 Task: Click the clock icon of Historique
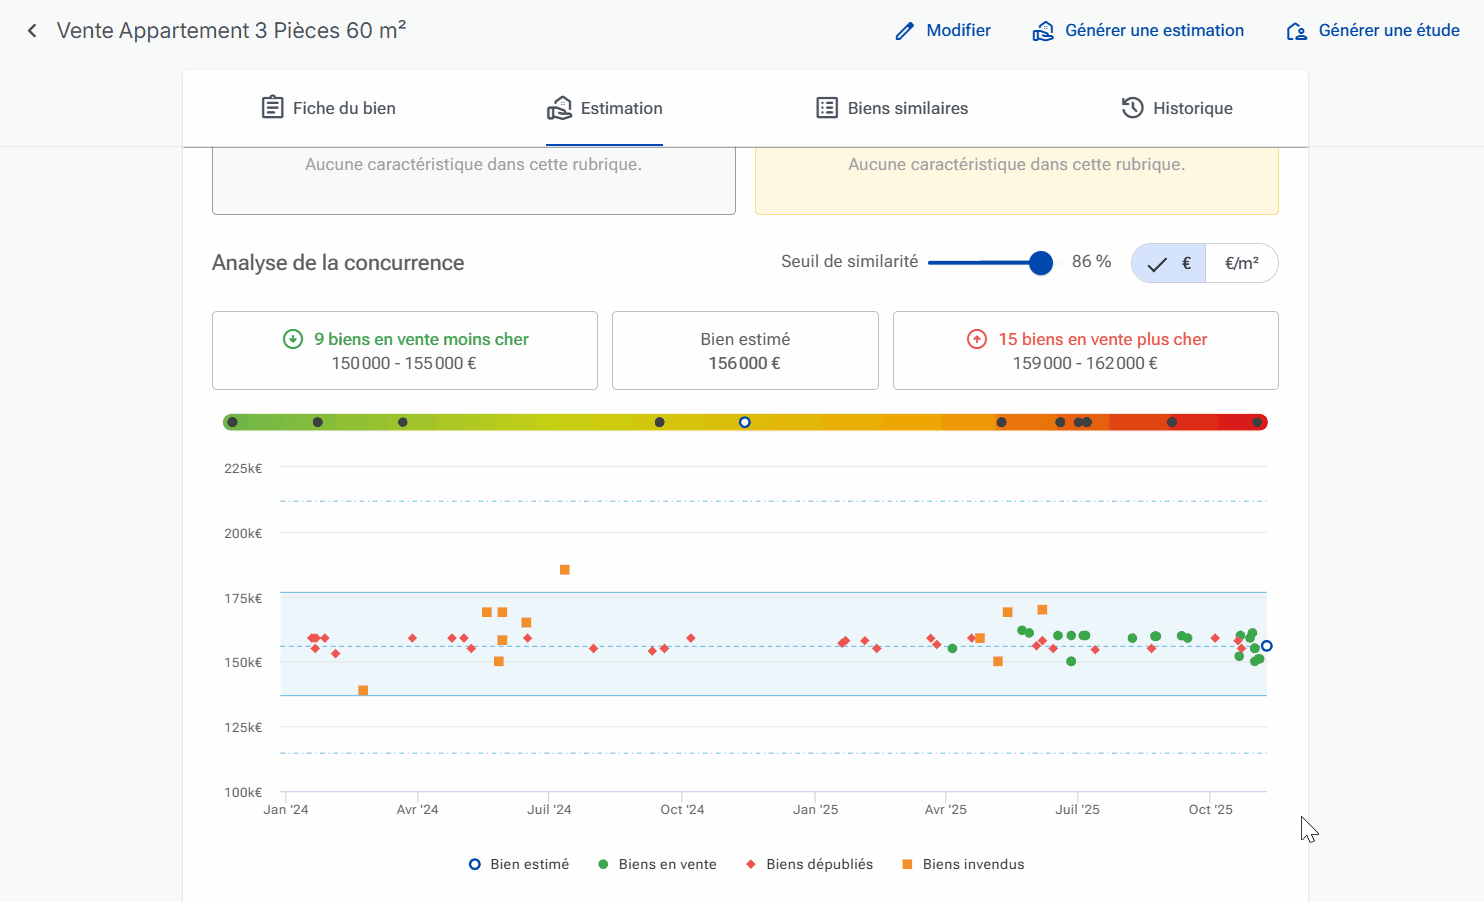1132,107
